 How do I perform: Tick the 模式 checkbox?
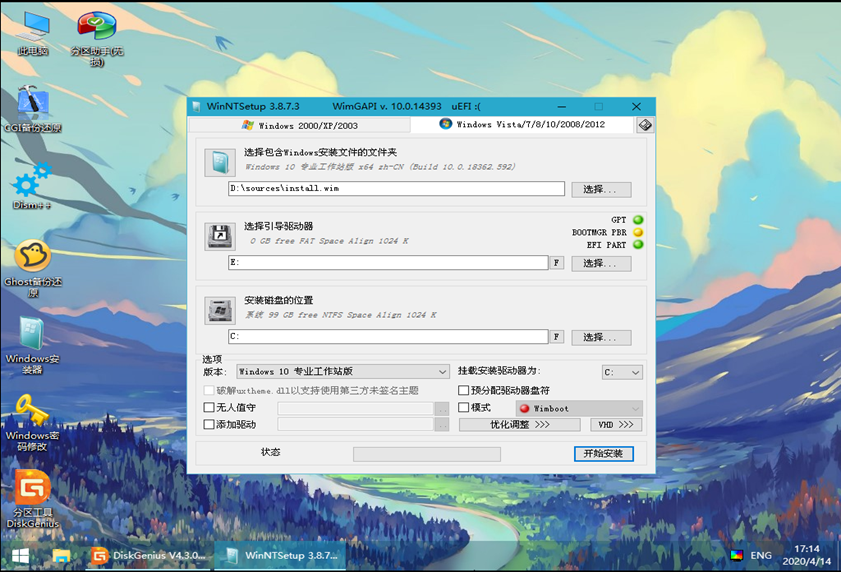coord(463,407)
